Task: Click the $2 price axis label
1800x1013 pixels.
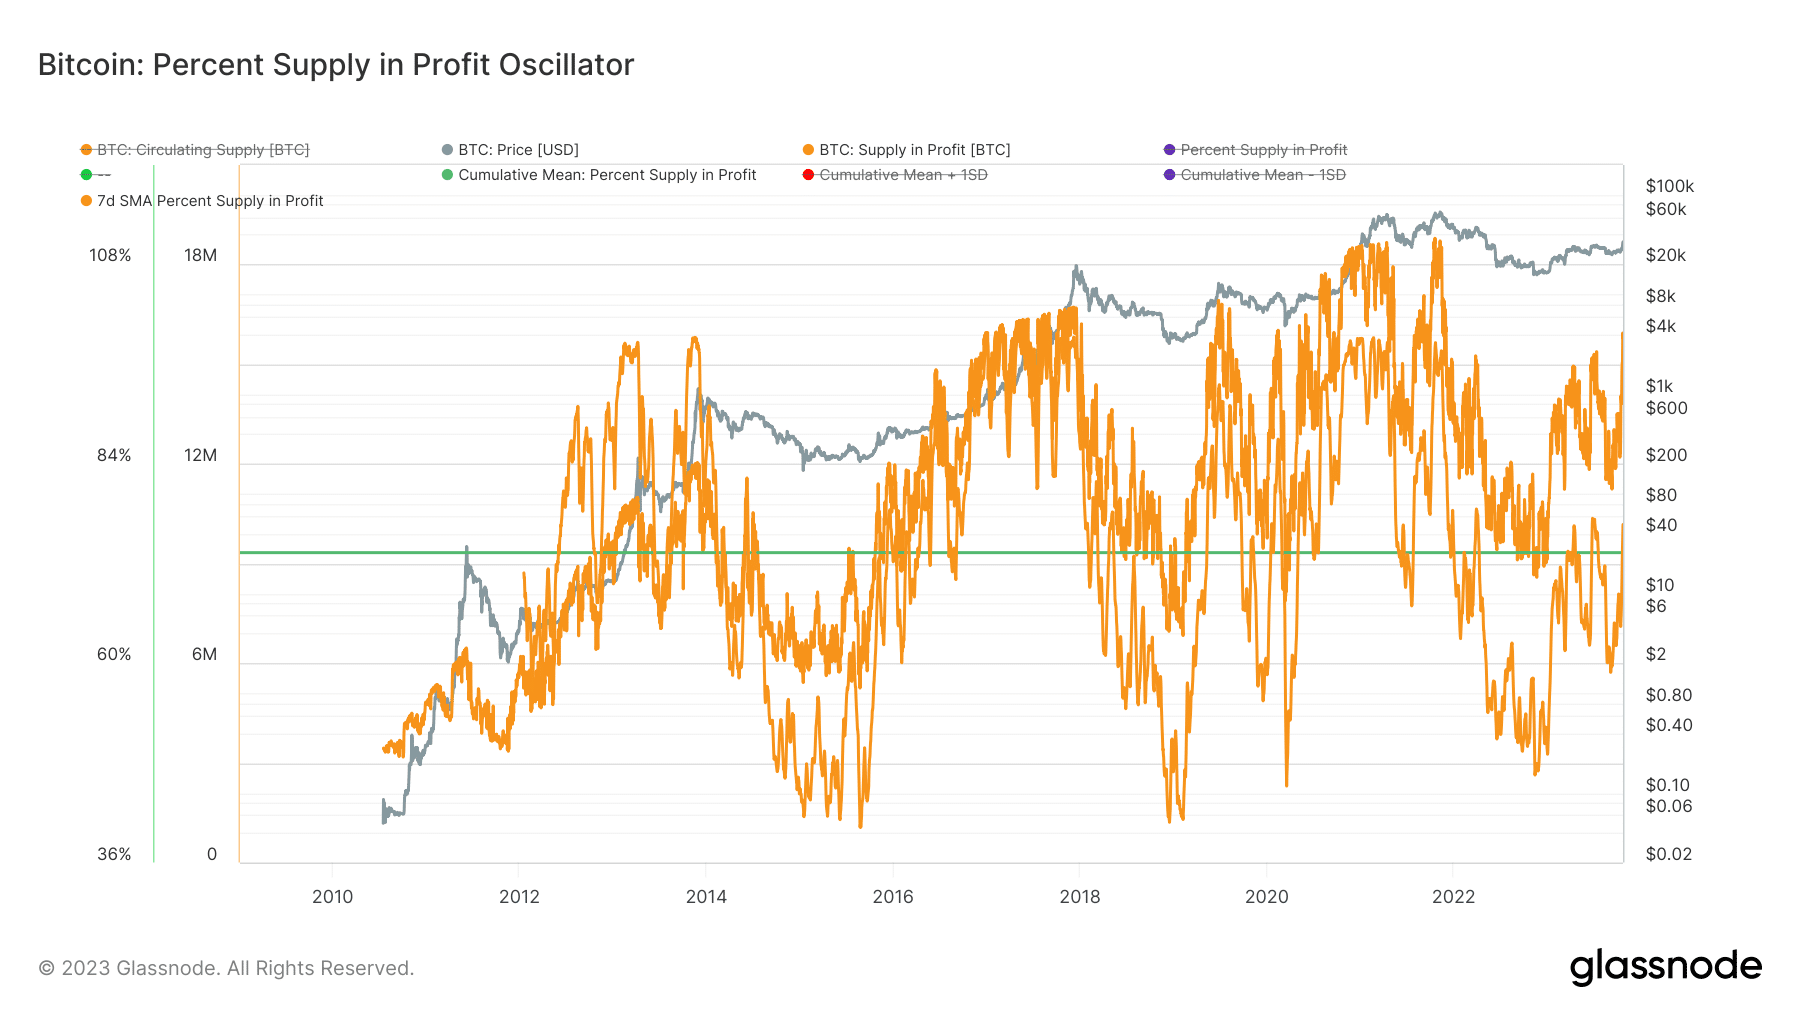Action: click(1657, 654)
